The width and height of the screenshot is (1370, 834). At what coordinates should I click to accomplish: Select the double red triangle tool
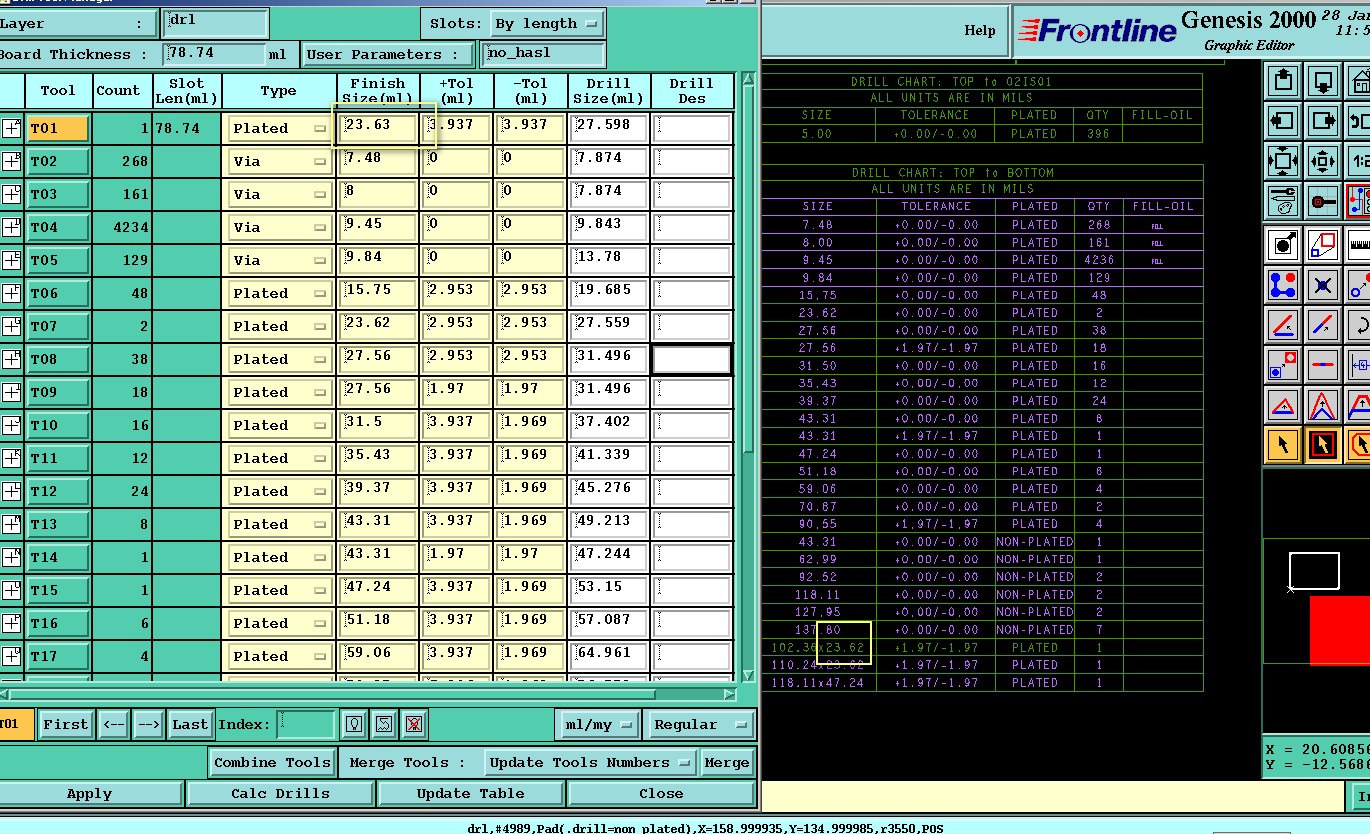tap(1322, 405)
